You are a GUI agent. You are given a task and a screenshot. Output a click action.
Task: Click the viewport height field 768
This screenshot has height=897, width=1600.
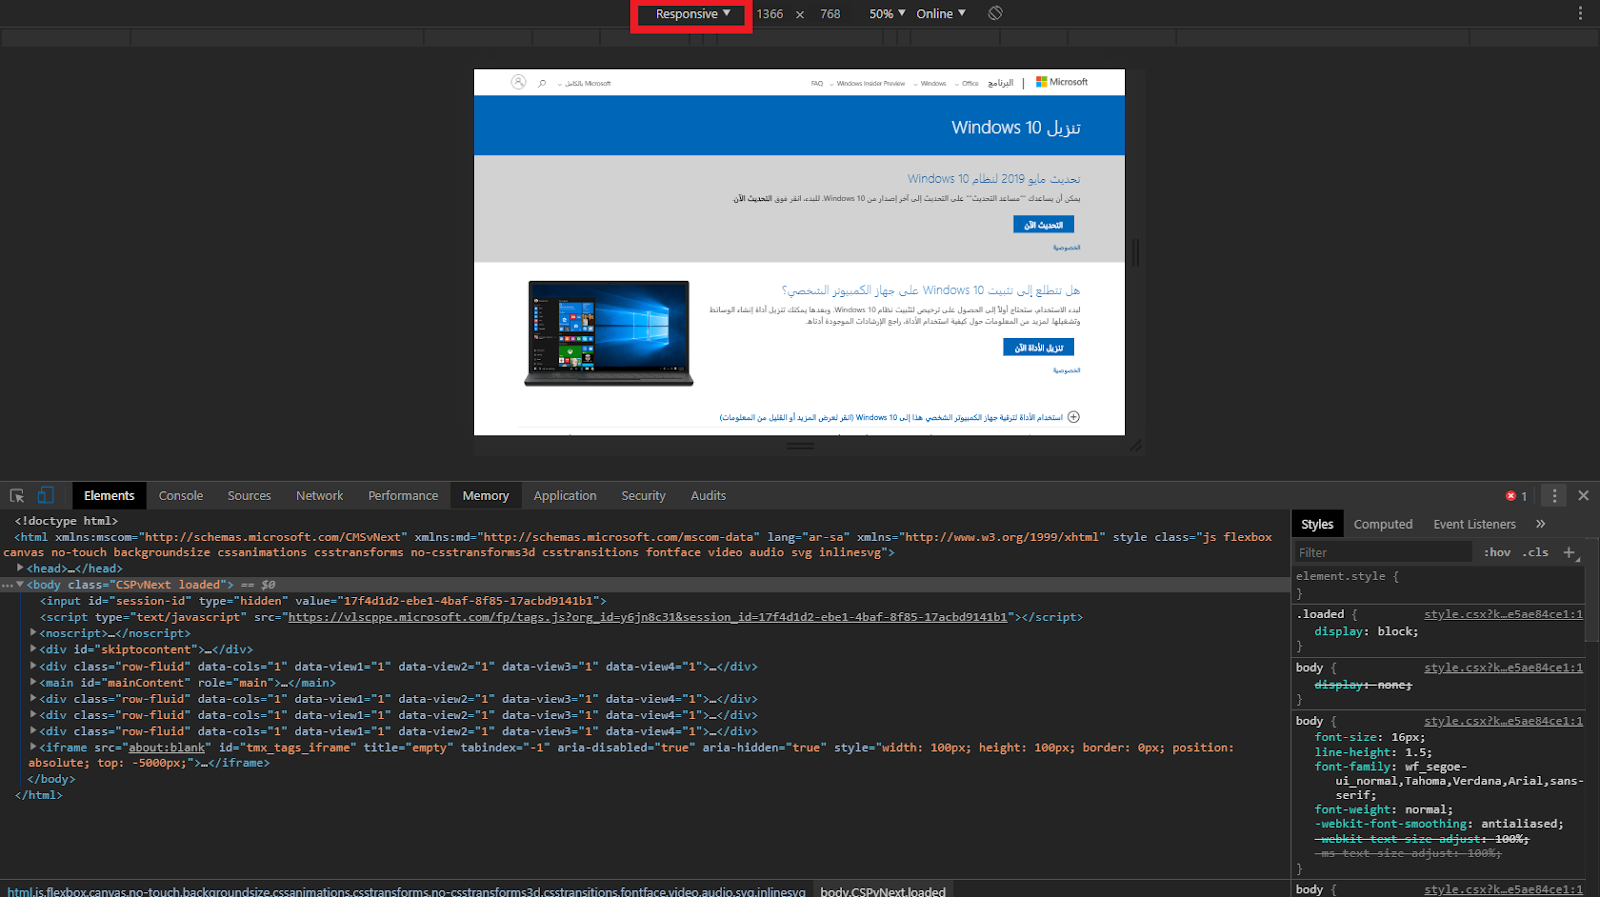[830, 14]
